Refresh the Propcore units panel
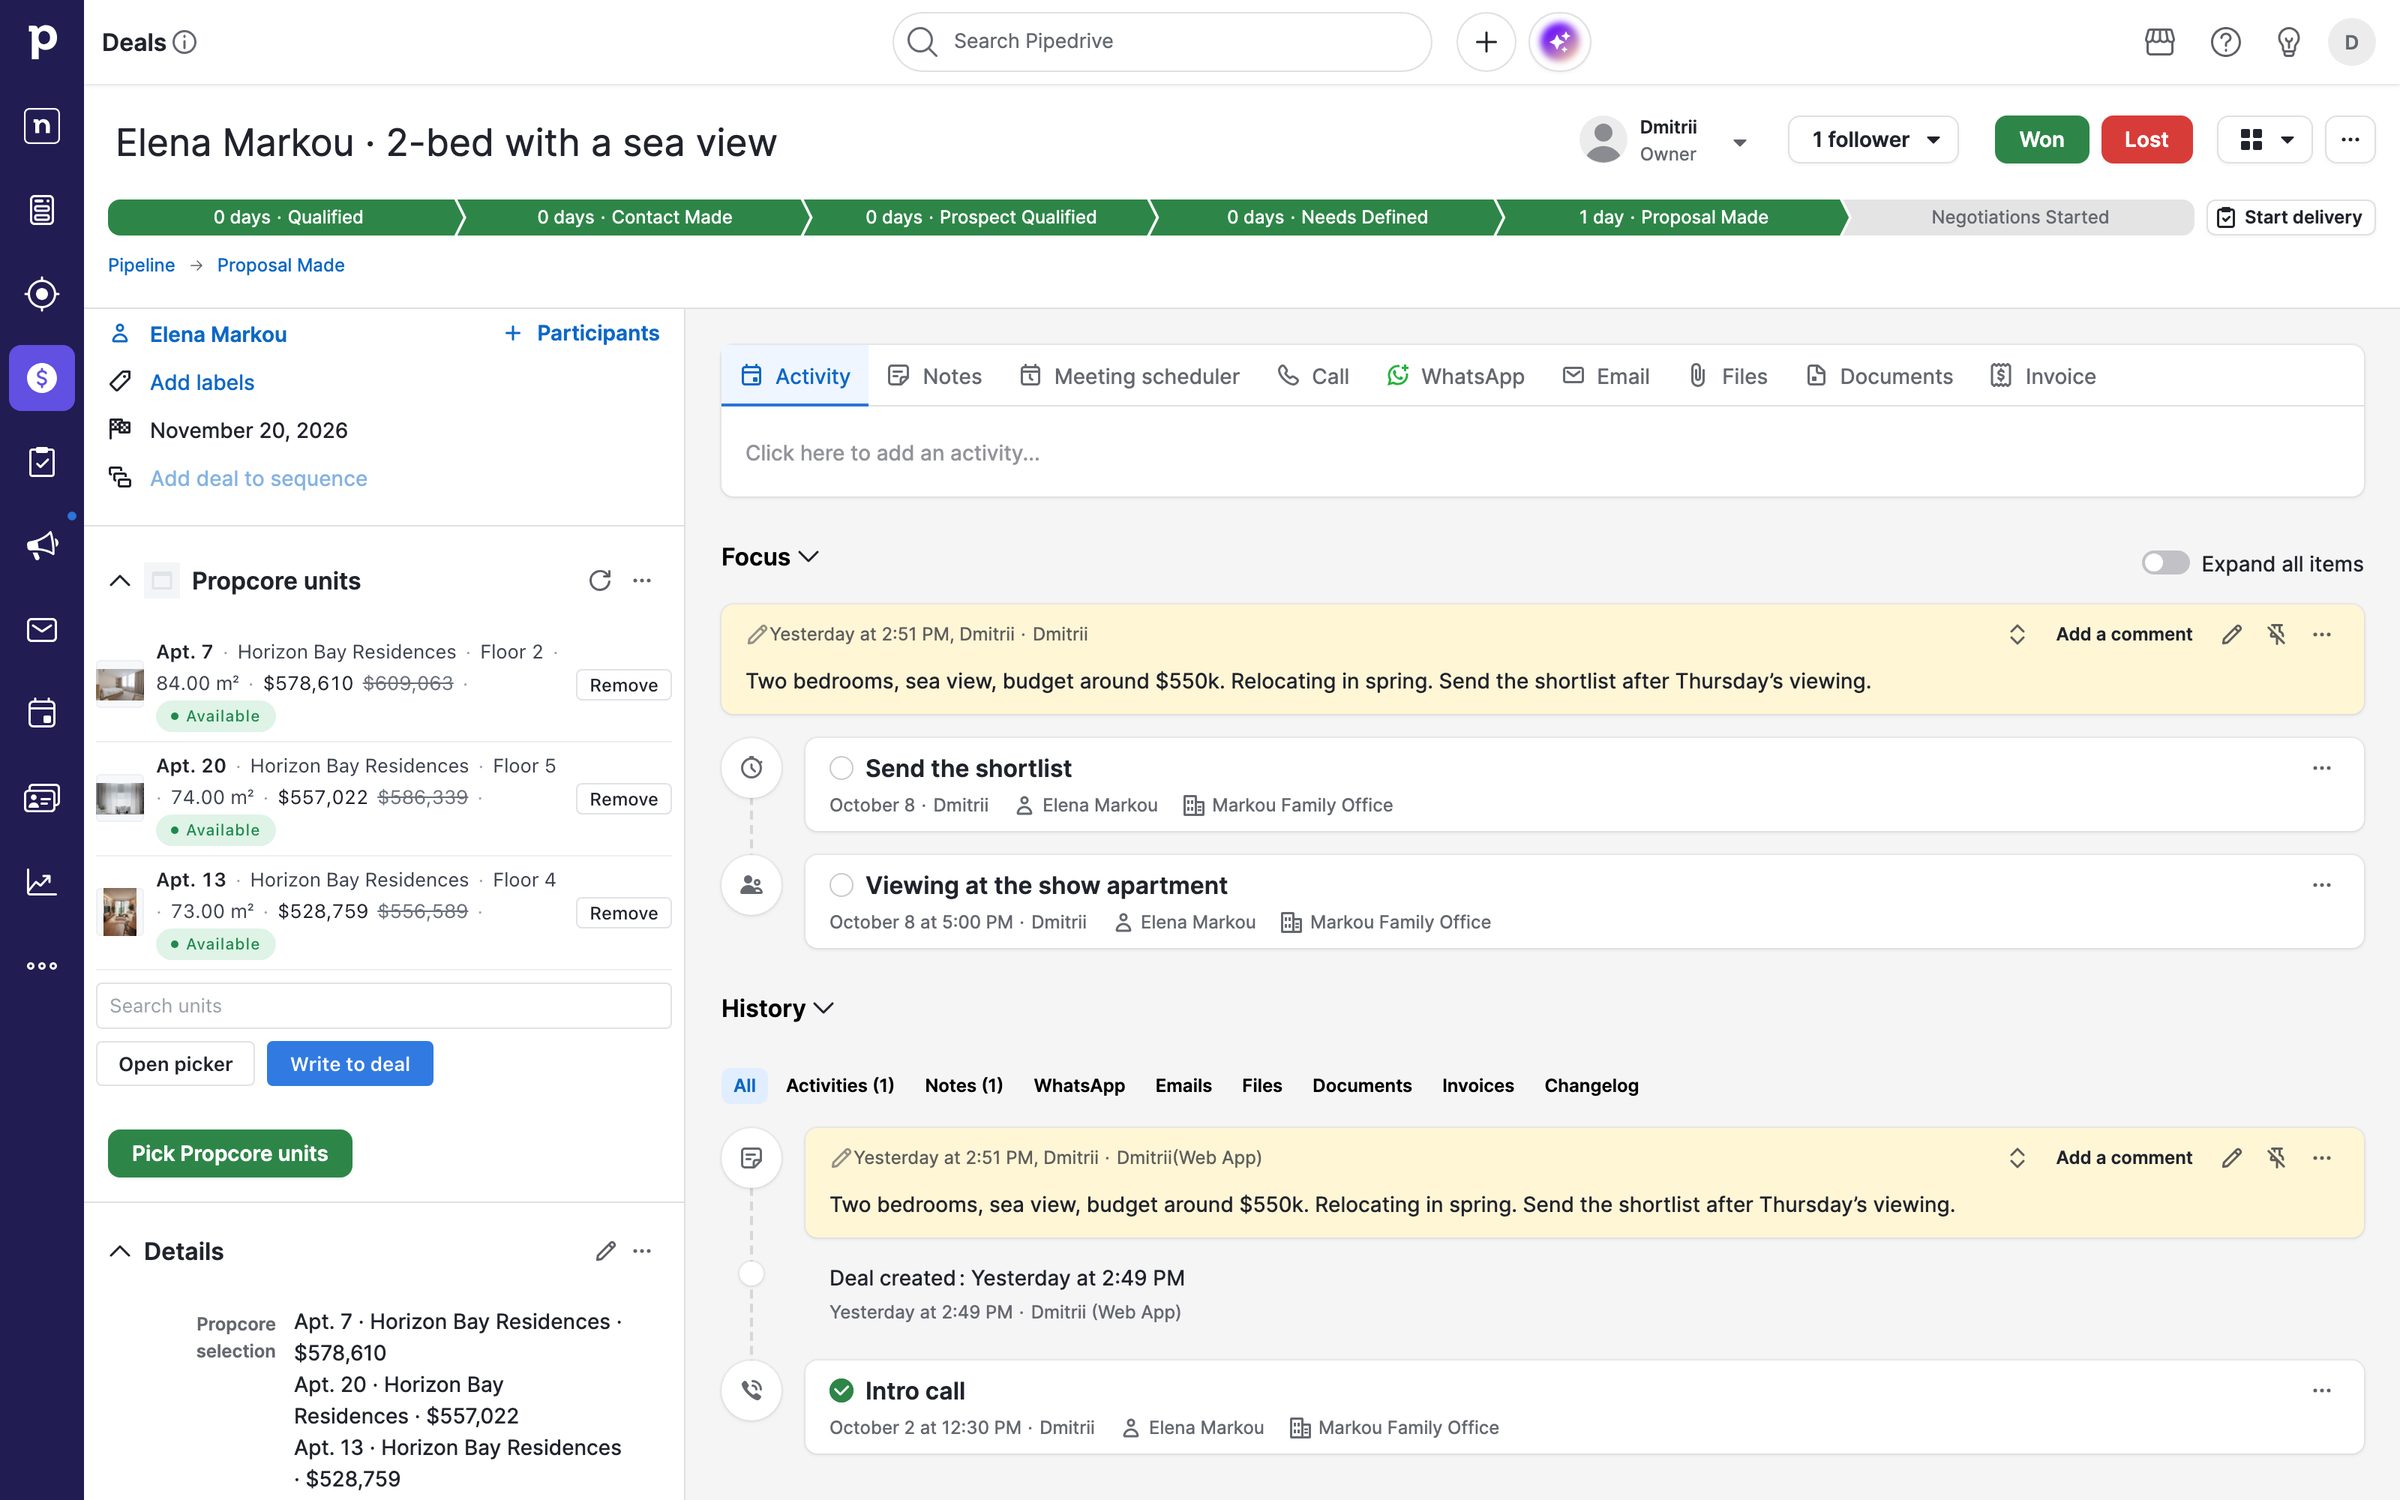Screen dimensions: 2400x1500 (x=600, y=581)
